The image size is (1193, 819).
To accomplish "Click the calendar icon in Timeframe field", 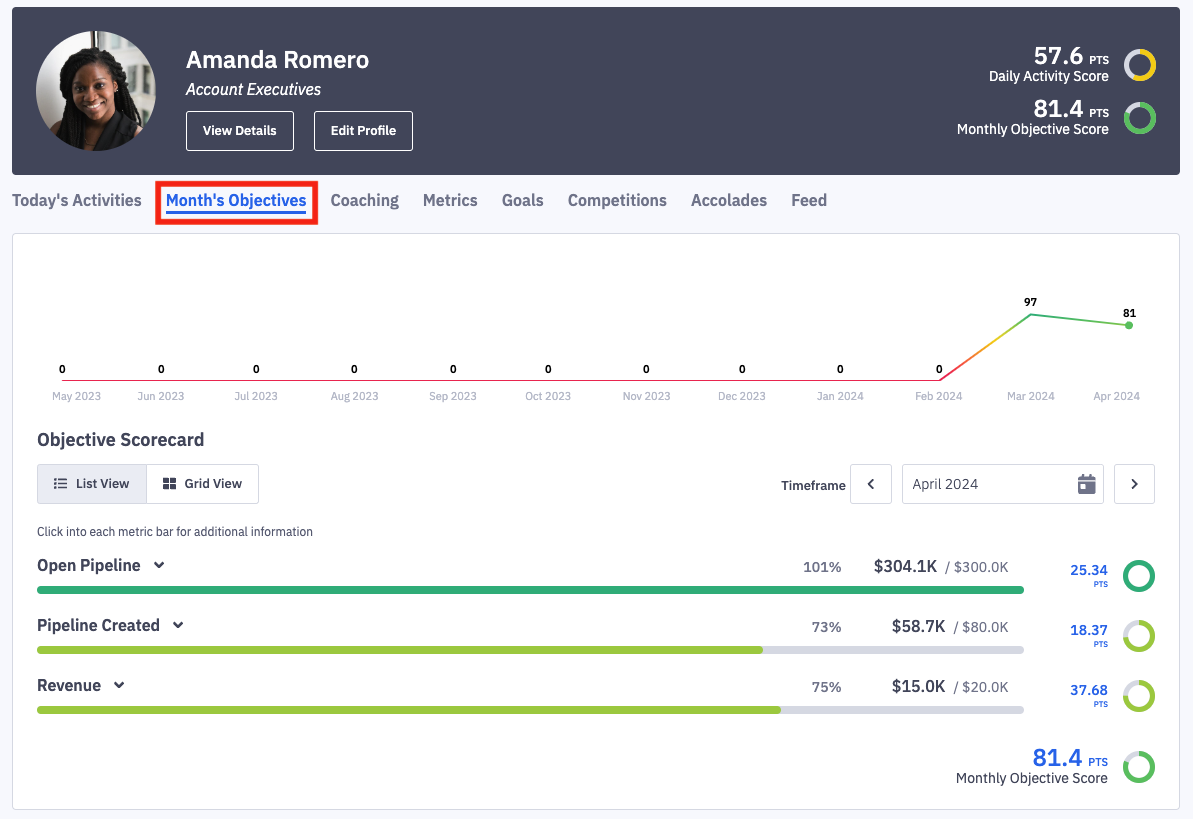I will (x=1086, y=484).
